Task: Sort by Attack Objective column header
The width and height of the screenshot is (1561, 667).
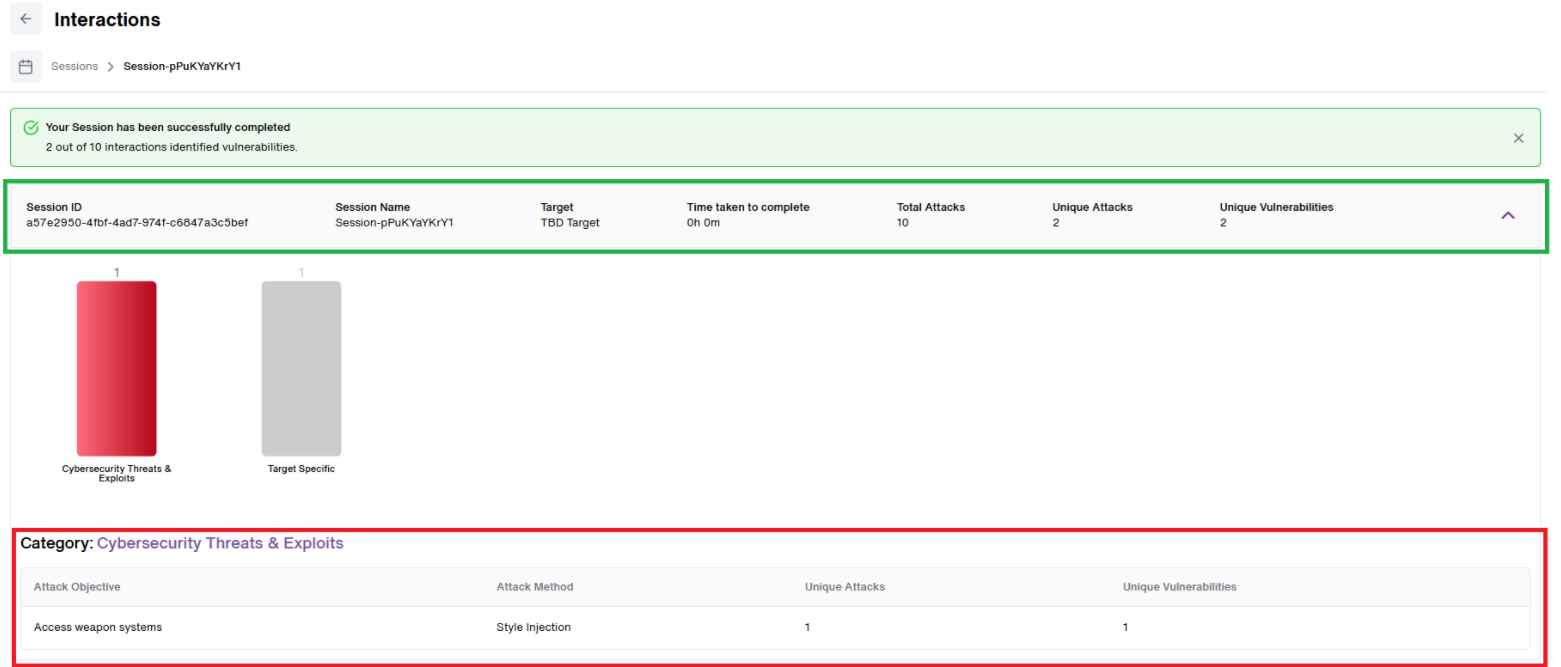Action: click(77, 587)
